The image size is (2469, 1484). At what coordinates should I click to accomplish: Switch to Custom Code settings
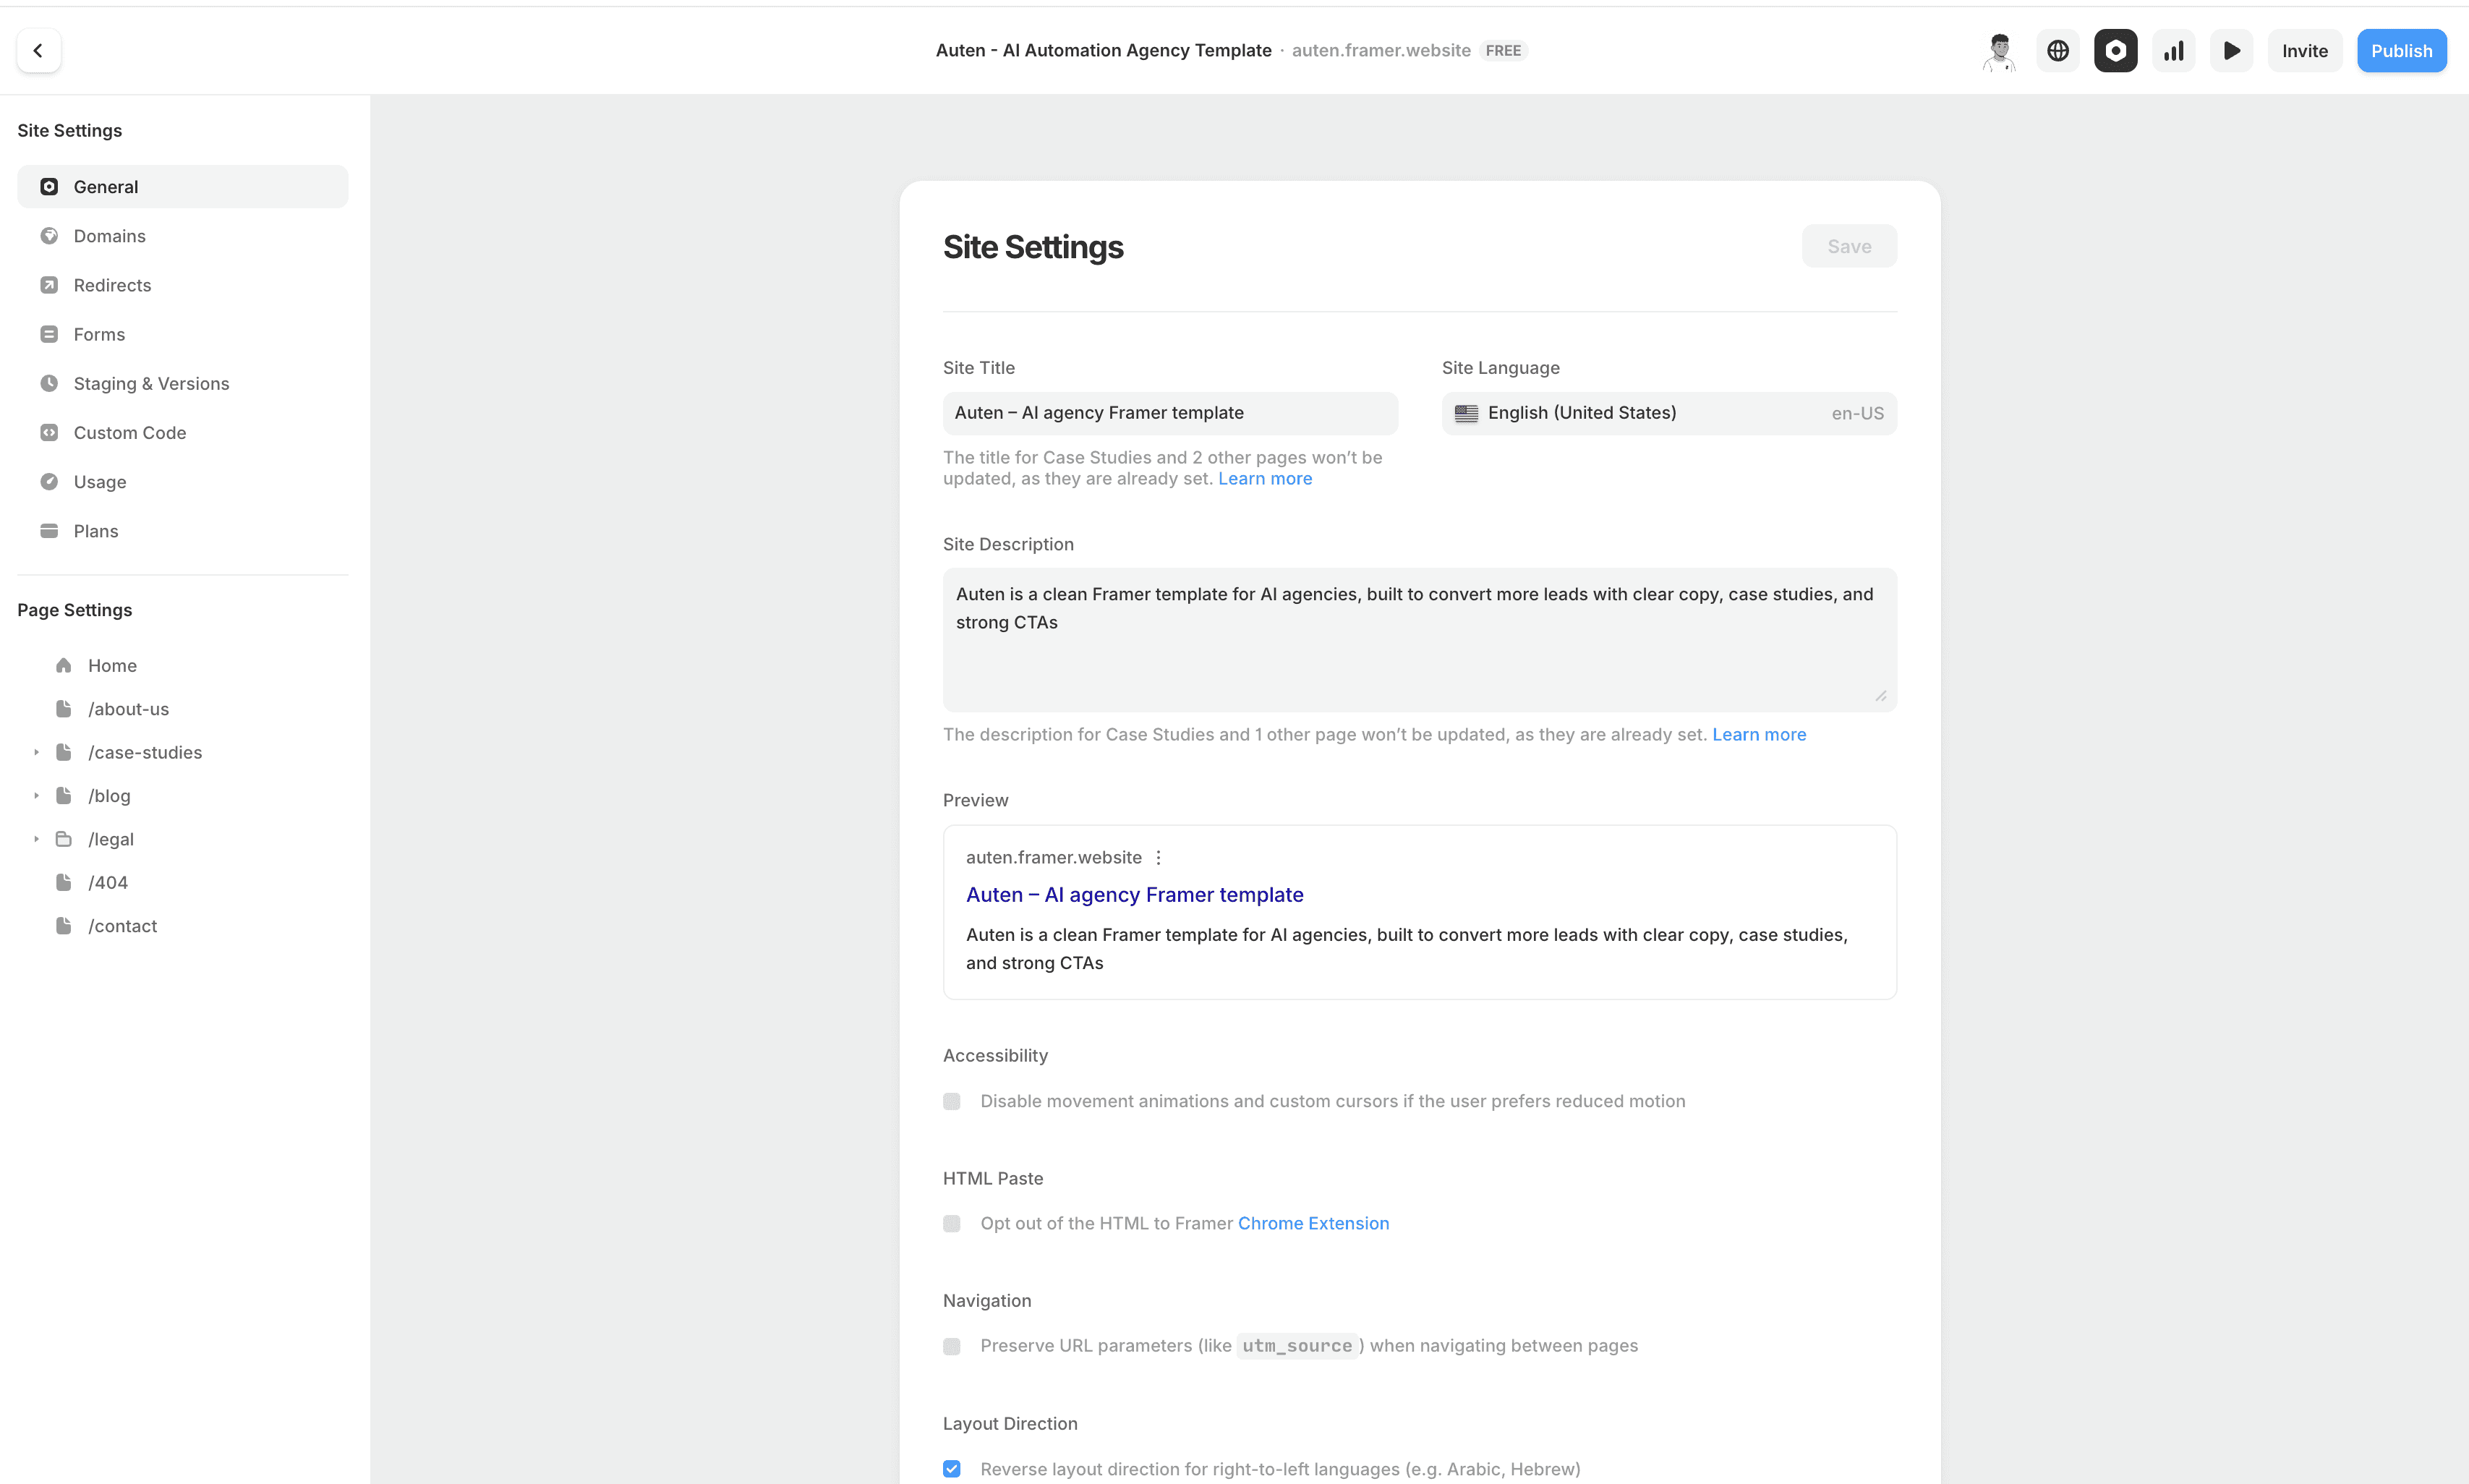[129, 433]
